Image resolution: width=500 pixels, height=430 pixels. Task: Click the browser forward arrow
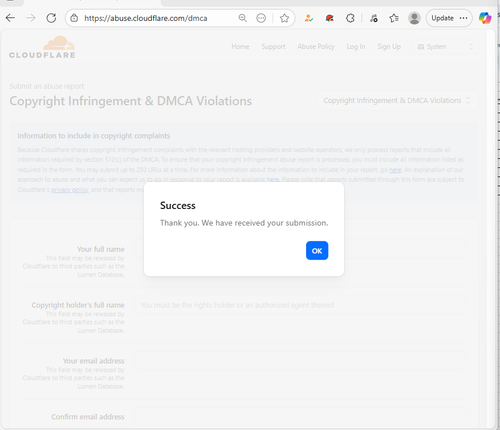click(x=31, y=18)
